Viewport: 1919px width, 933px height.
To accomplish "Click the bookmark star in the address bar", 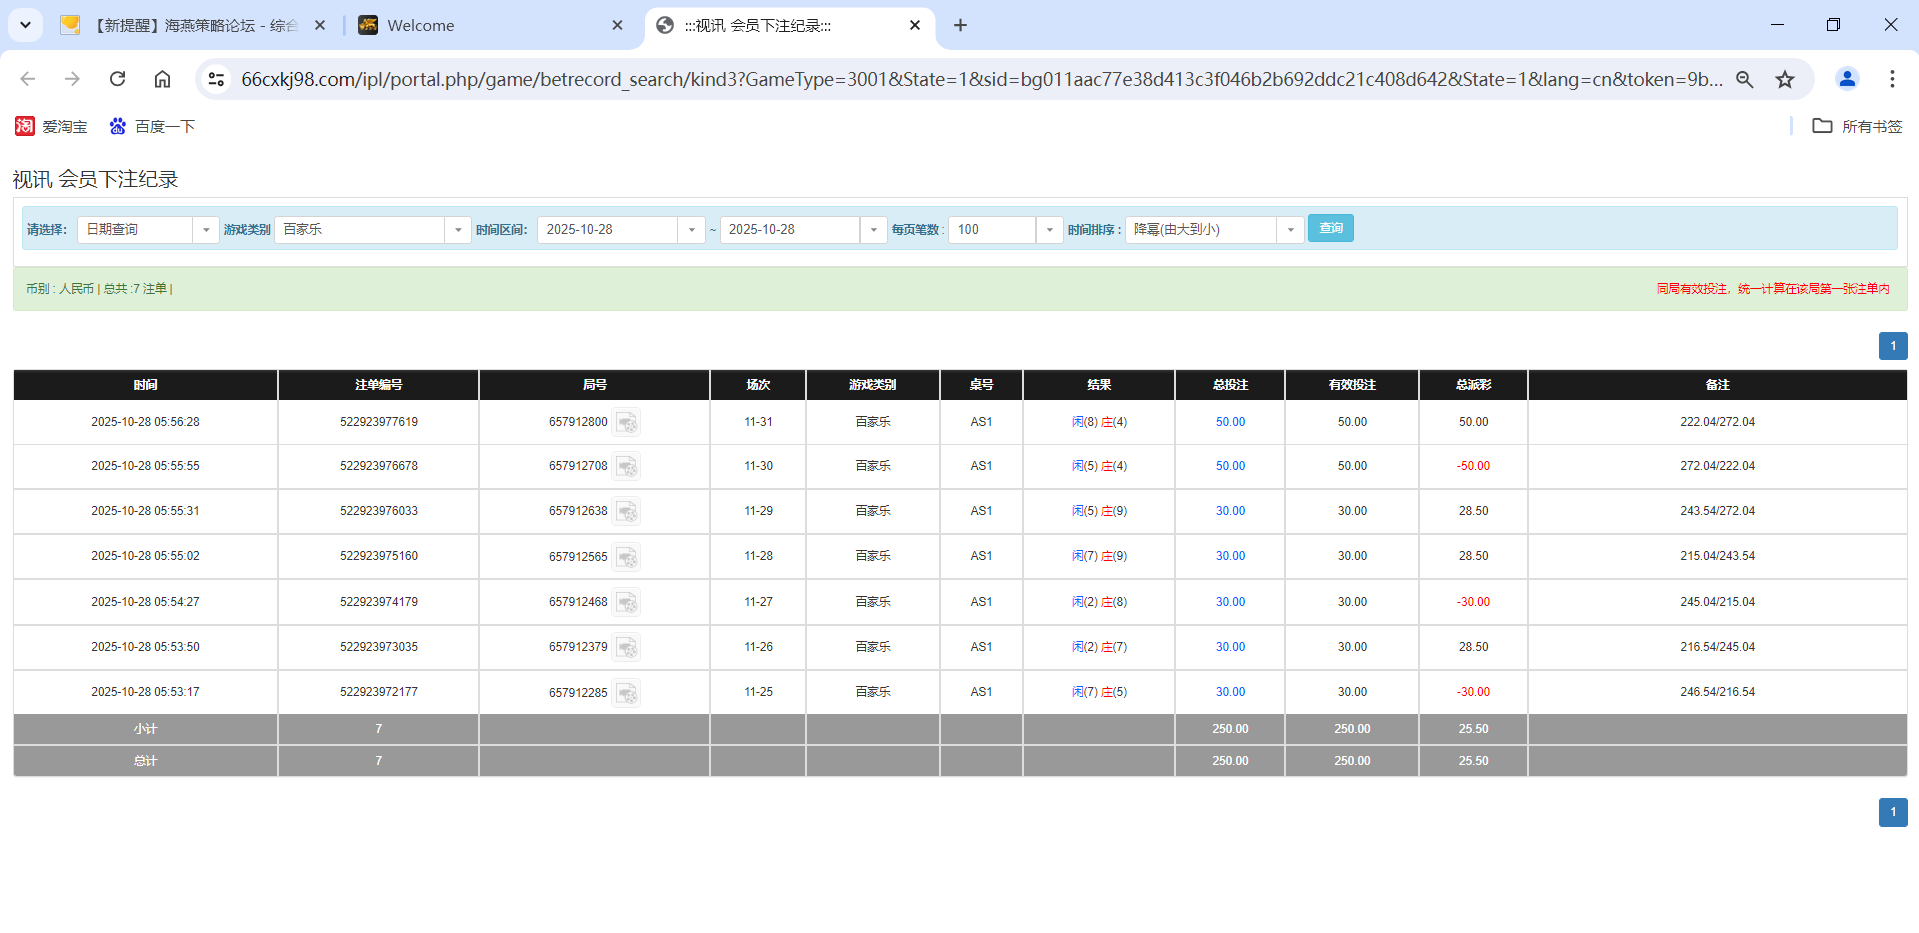I will (x=1785, y=79).
